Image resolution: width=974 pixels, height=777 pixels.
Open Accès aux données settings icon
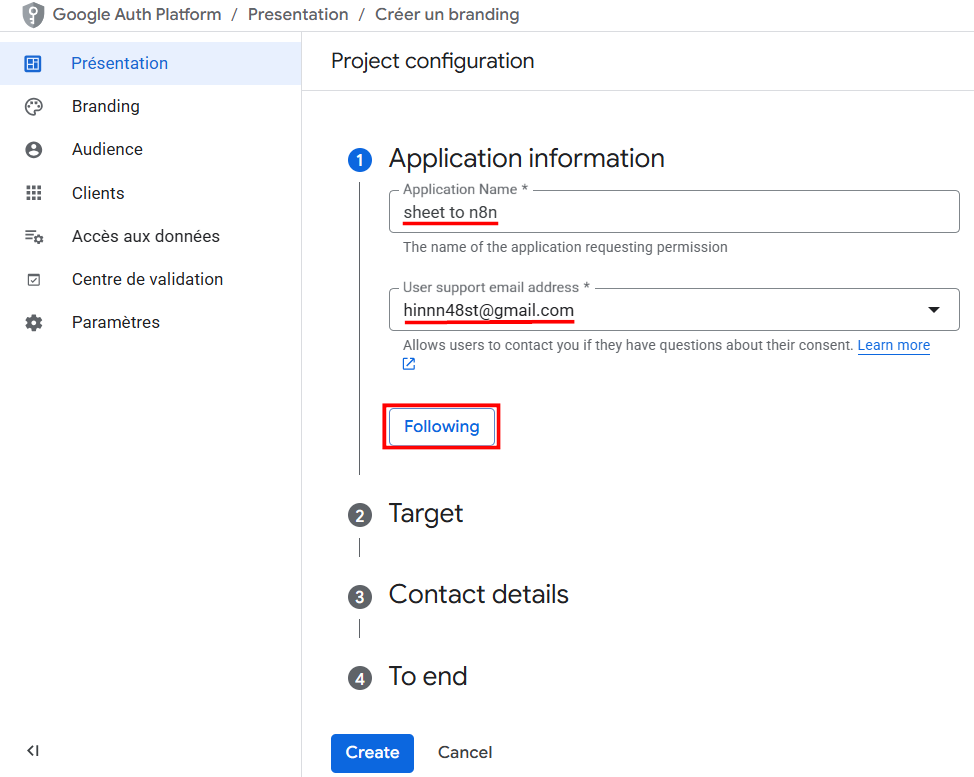click(33, 236)
